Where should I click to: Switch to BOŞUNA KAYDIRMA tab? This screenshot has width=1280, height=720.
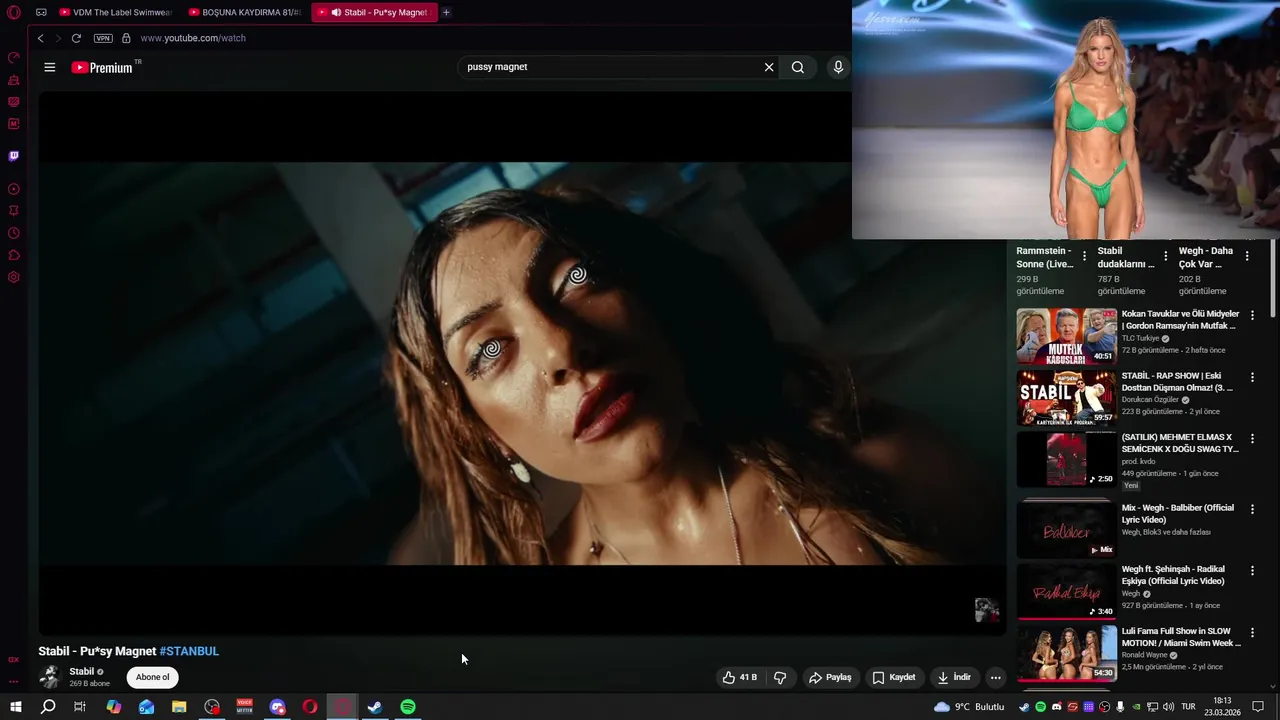click(245, 12)
